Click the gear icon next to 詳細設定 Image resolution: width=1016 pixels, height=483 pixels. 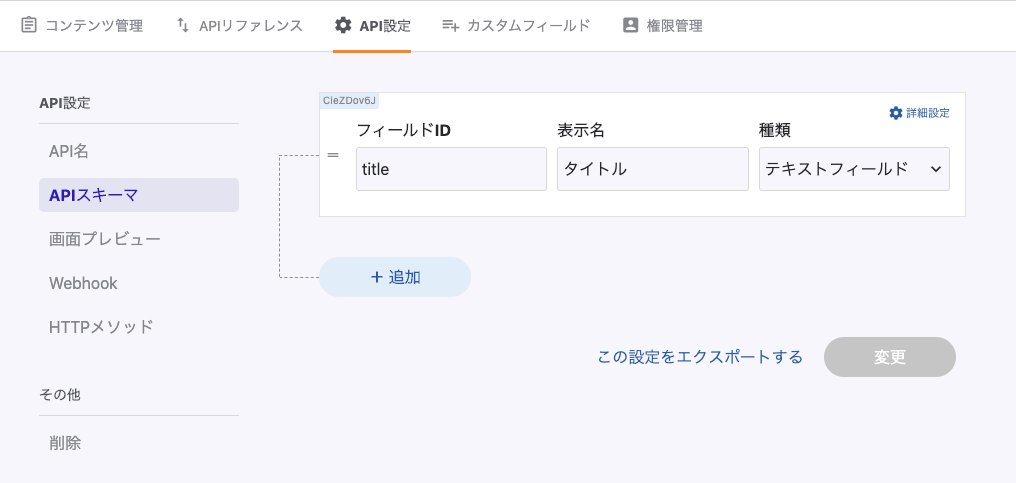point(895,113)
